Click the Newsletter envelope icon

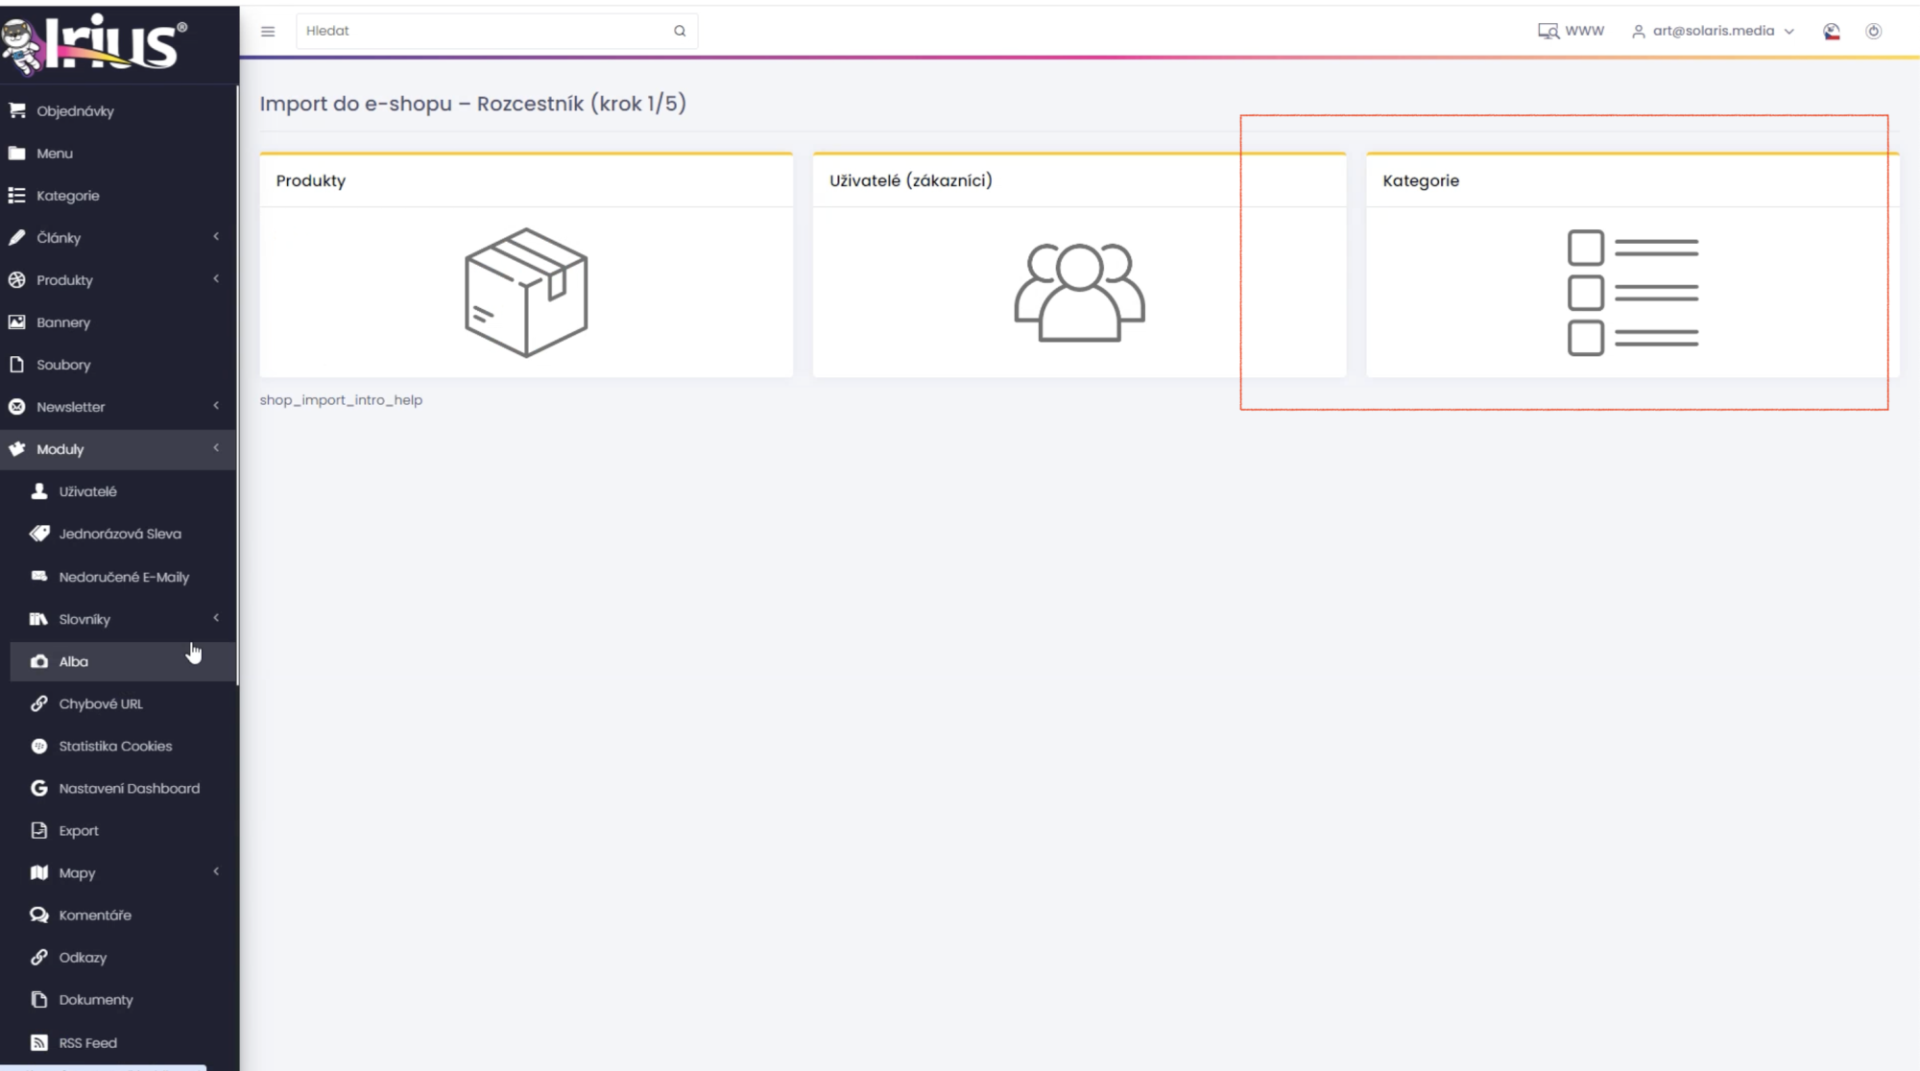click(17, 407)
